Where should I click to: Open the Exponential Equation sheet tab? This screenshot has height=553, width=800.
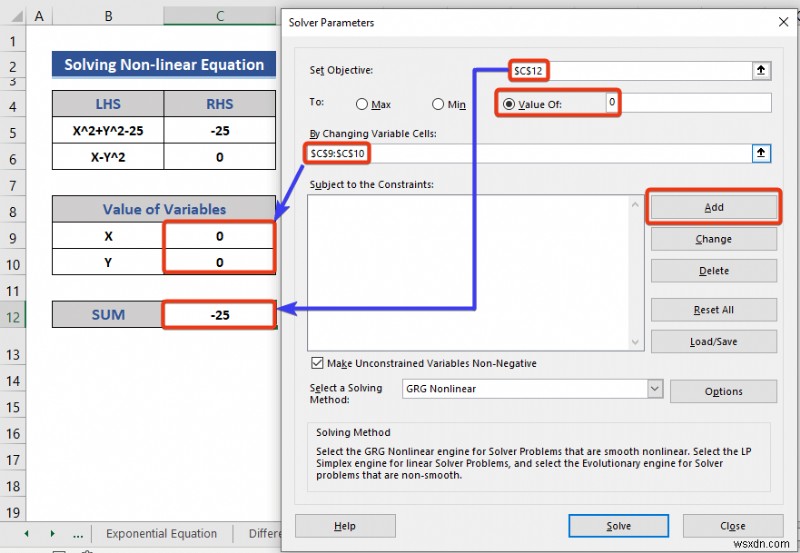pos(161,534)
